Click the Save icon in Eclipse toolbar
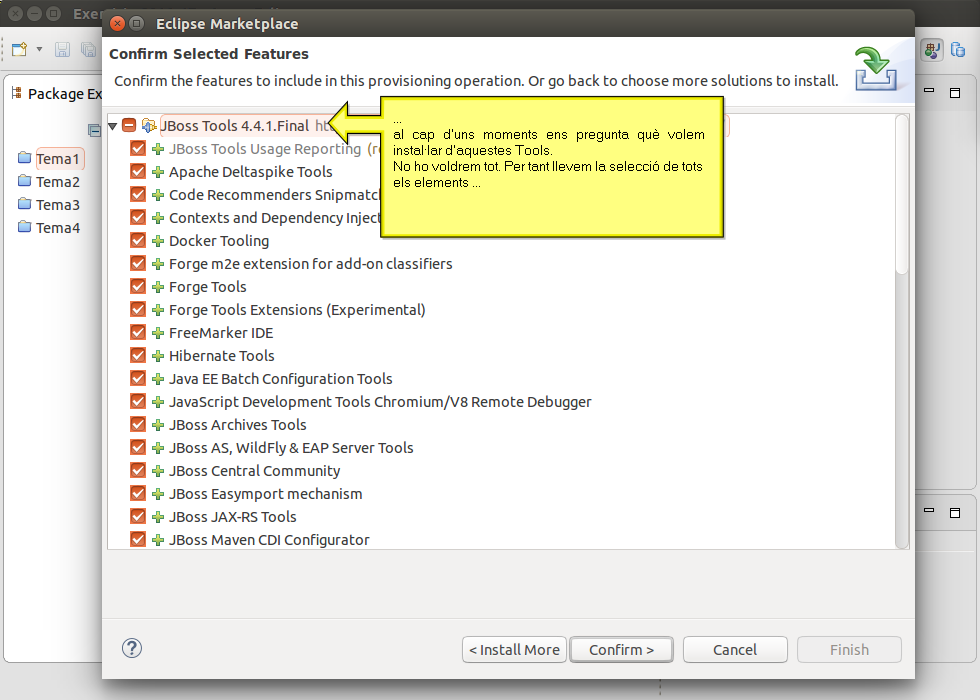This screenshot has height=700, width=980. [x=62, y=49]
